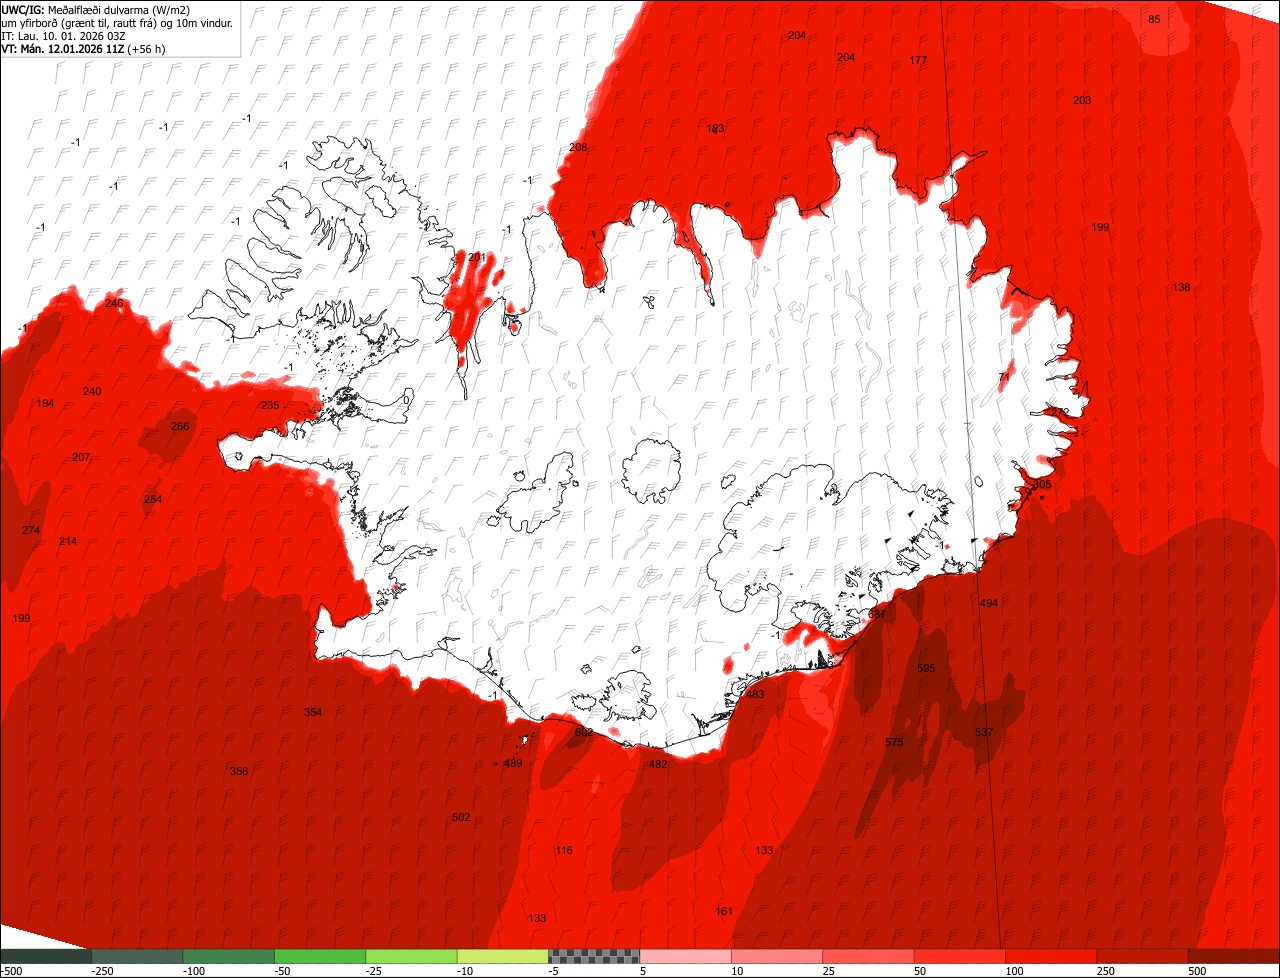The image size is (1280, 978).
Task: Choose the red legend swatch between 100 and 250
Action: click(x=1052, y=956)
